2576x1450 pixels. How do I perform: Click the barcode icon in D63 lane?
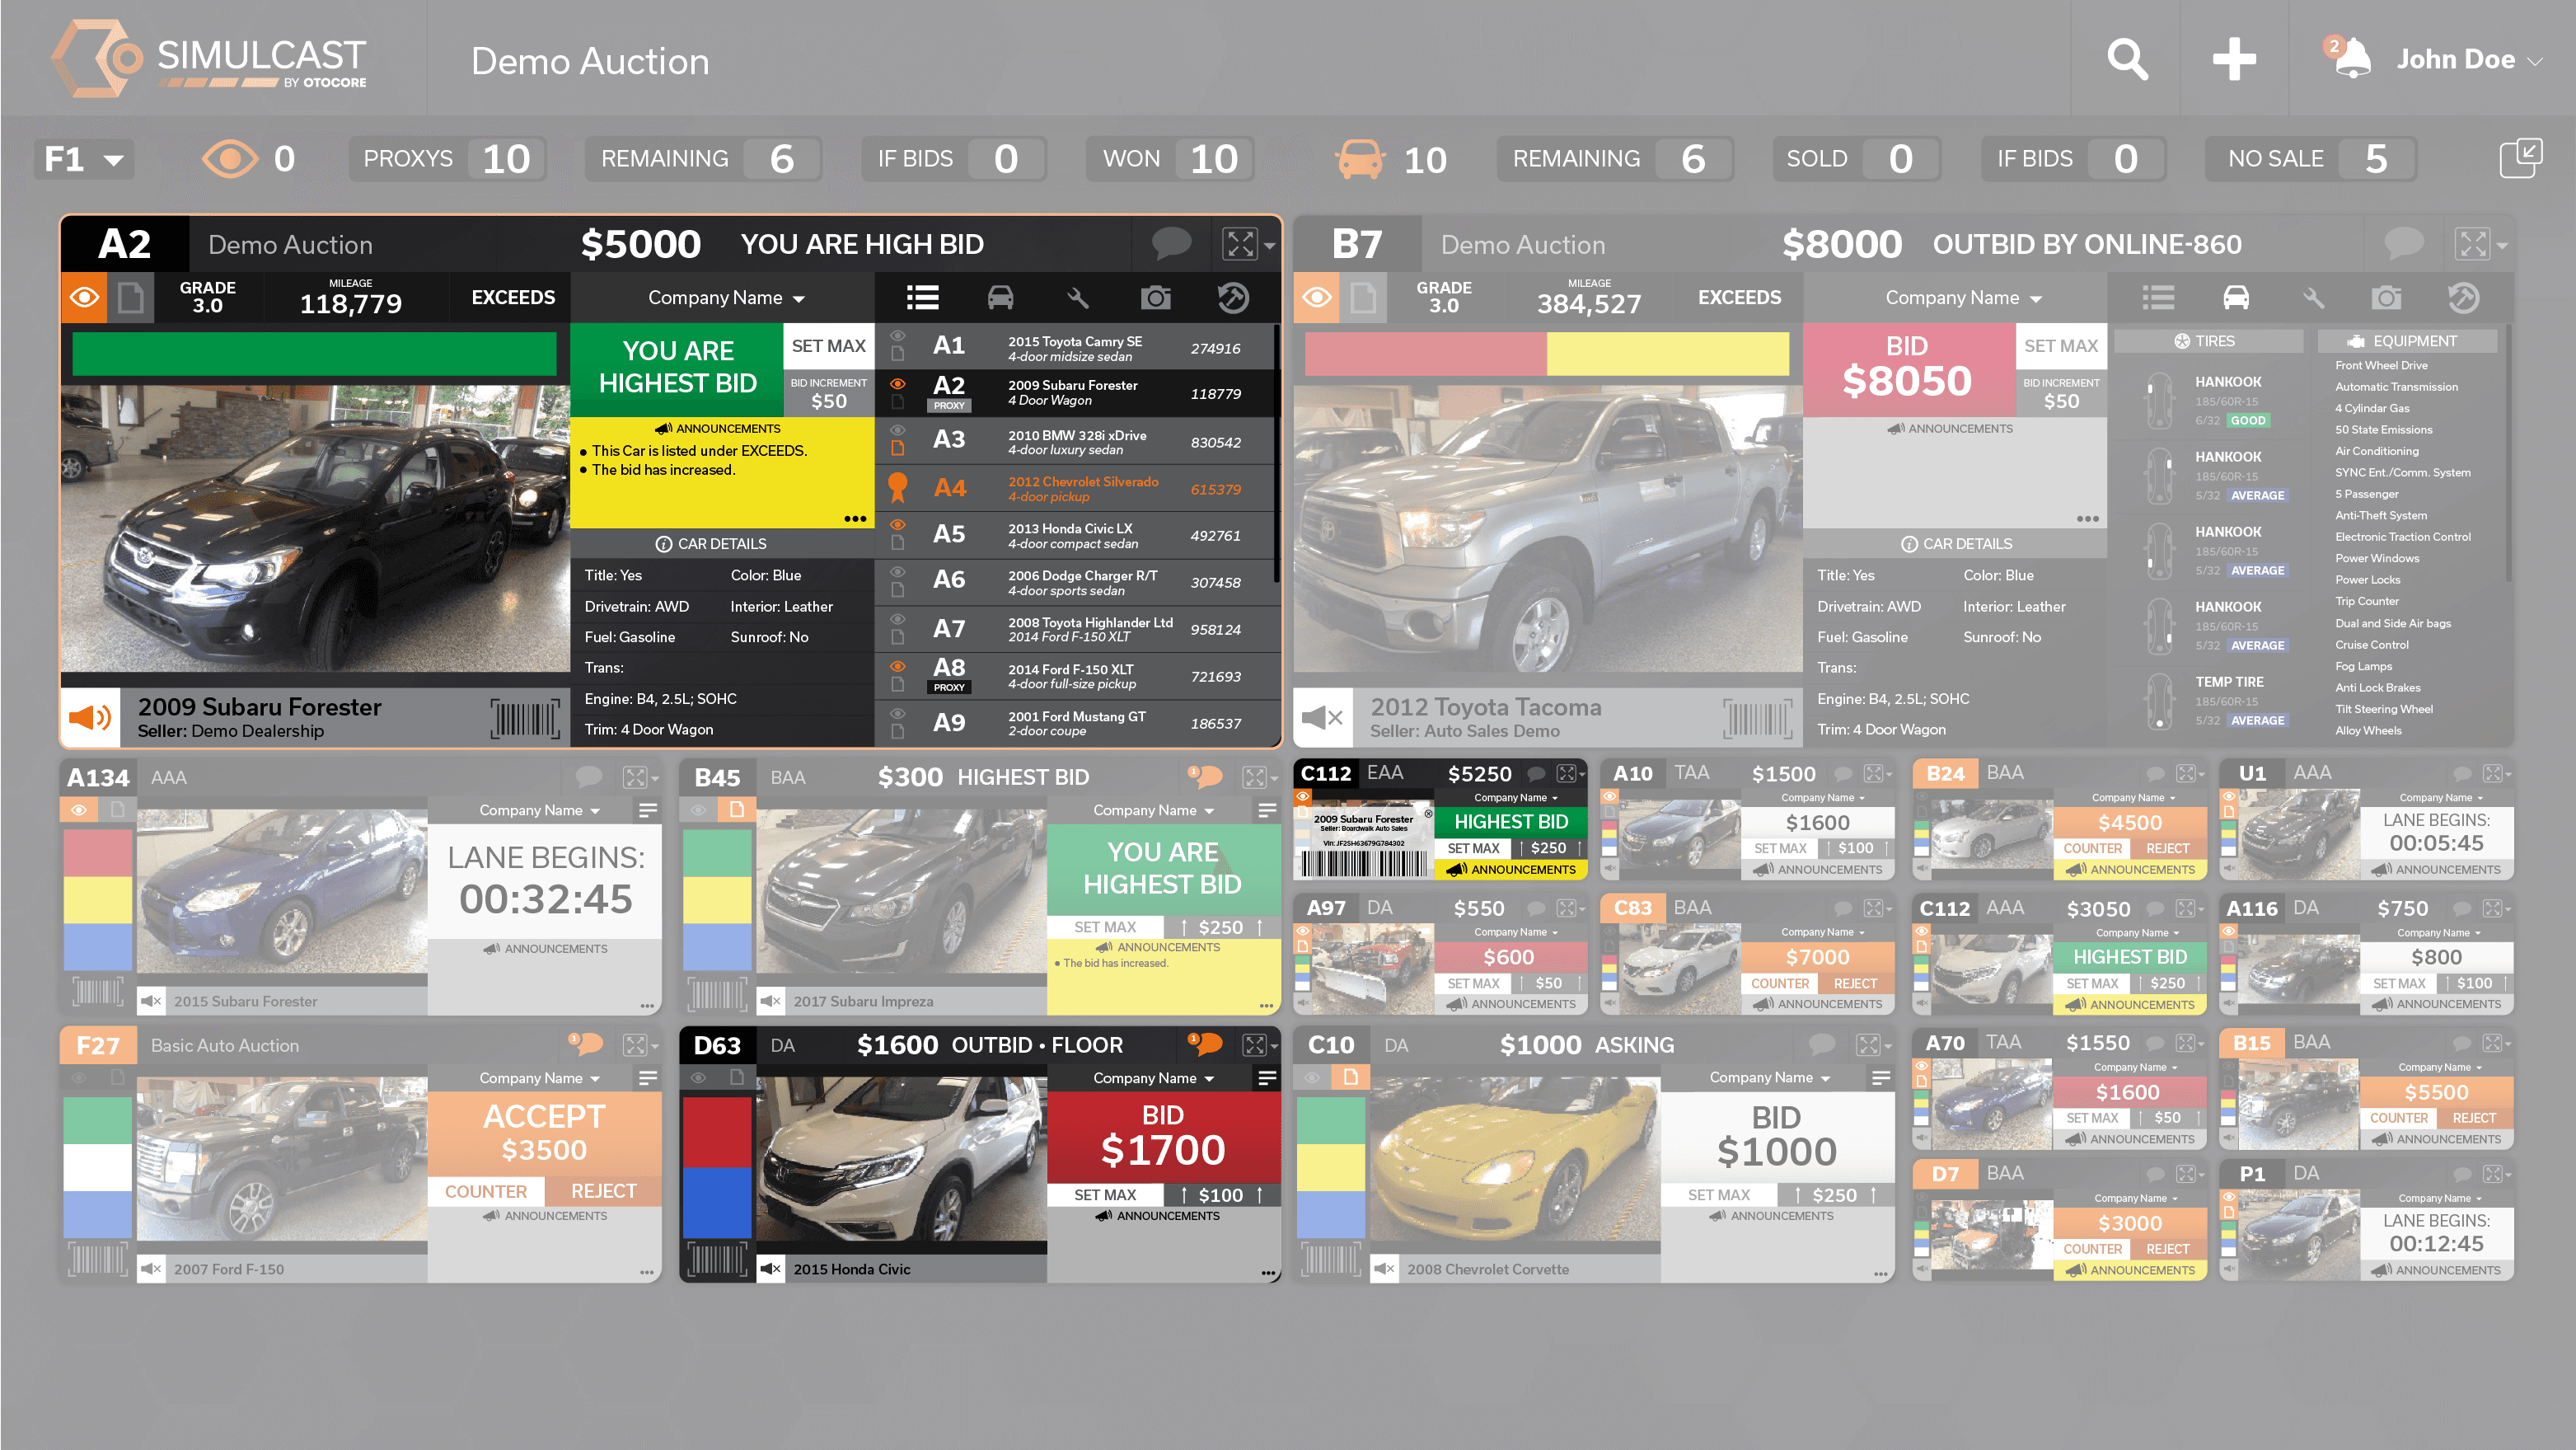717,1258
